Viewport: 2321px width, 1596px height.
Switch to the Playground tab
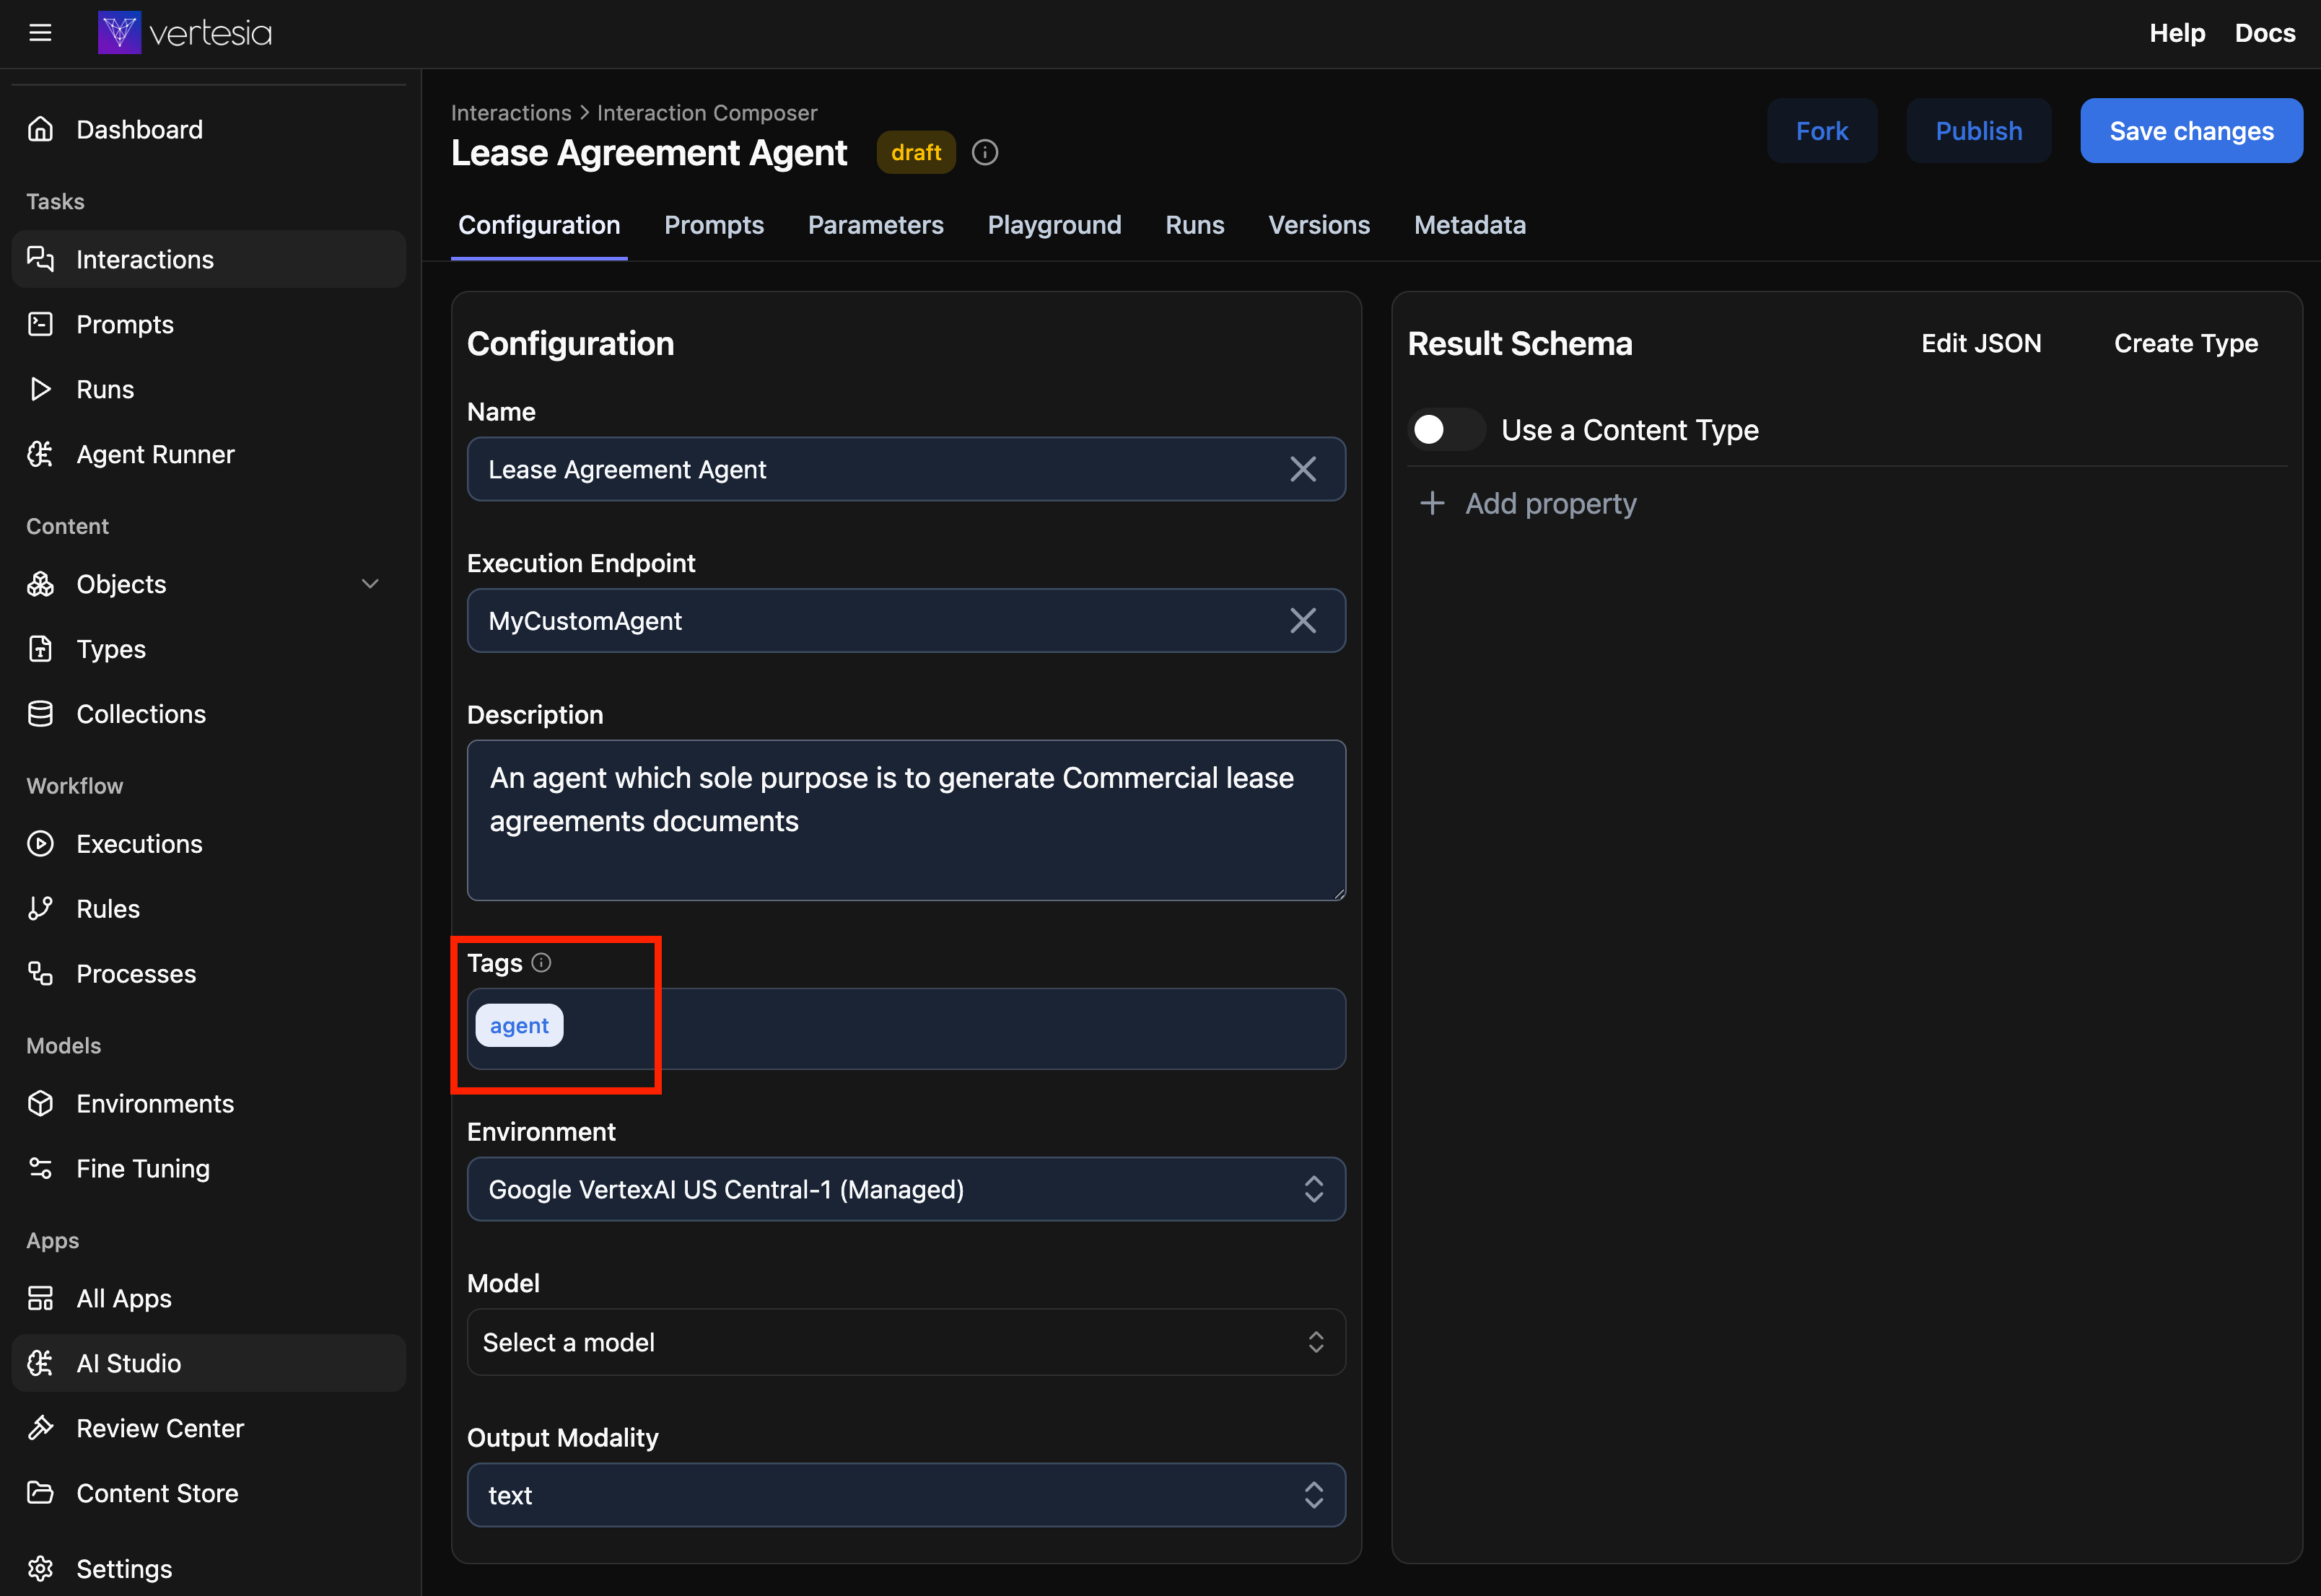coord(1054,225)
